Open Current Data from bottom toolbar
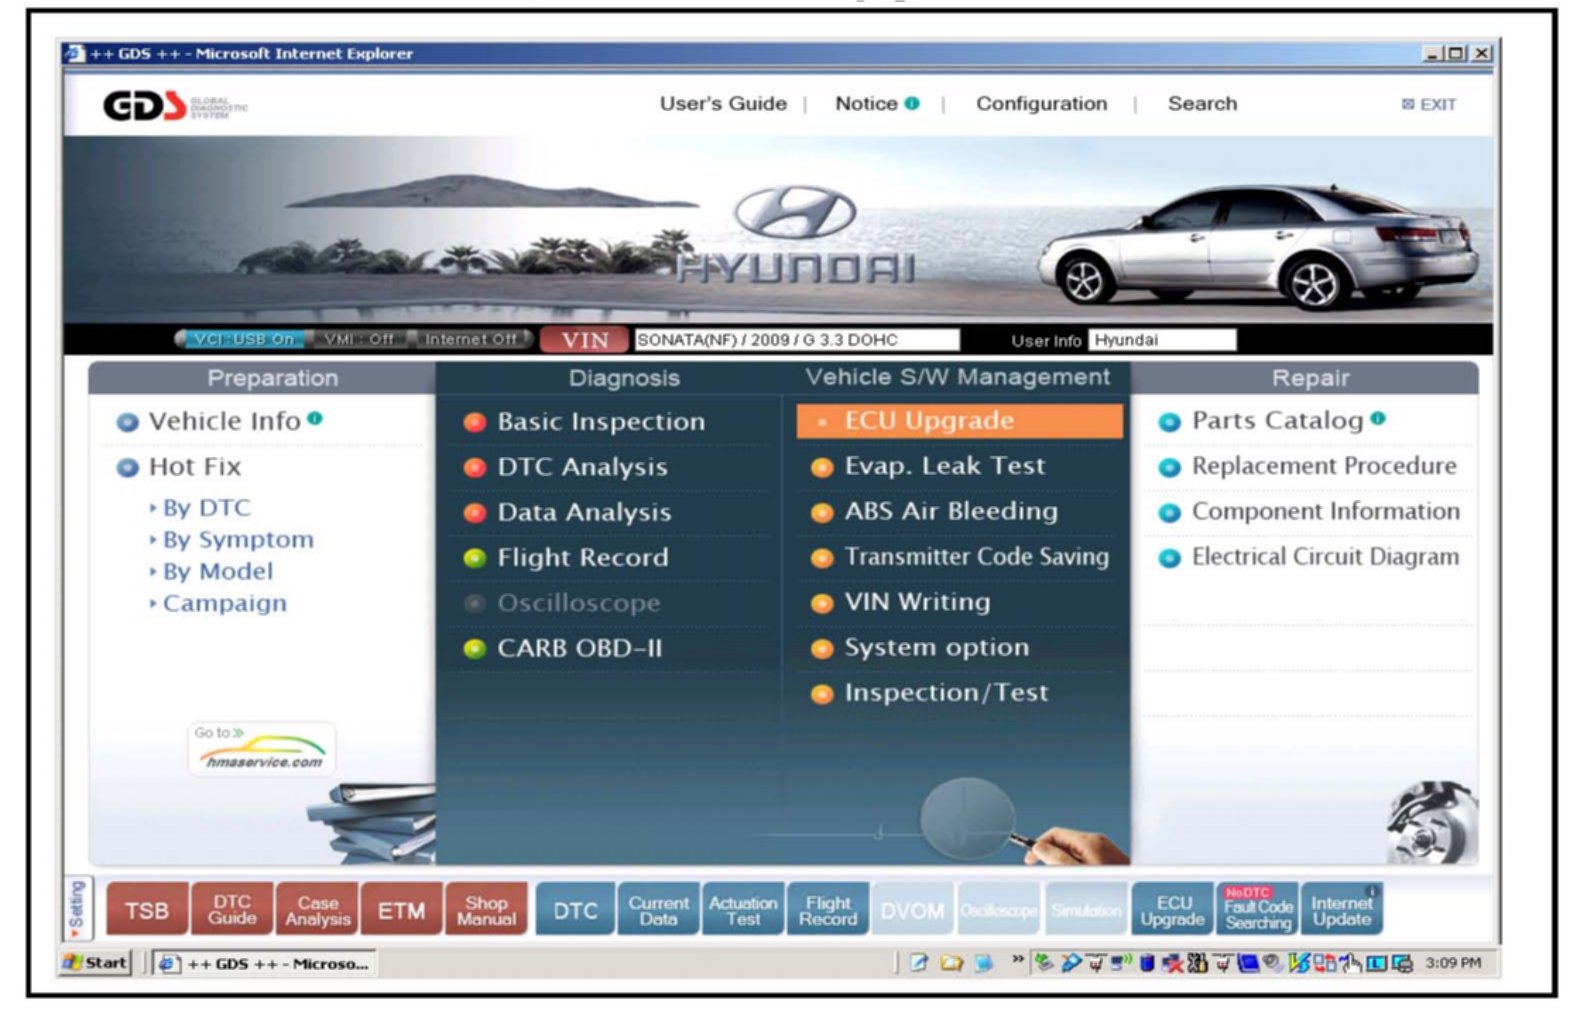Image resolution: width=1573 pixels, height=1015 pixels. [658, 910]
